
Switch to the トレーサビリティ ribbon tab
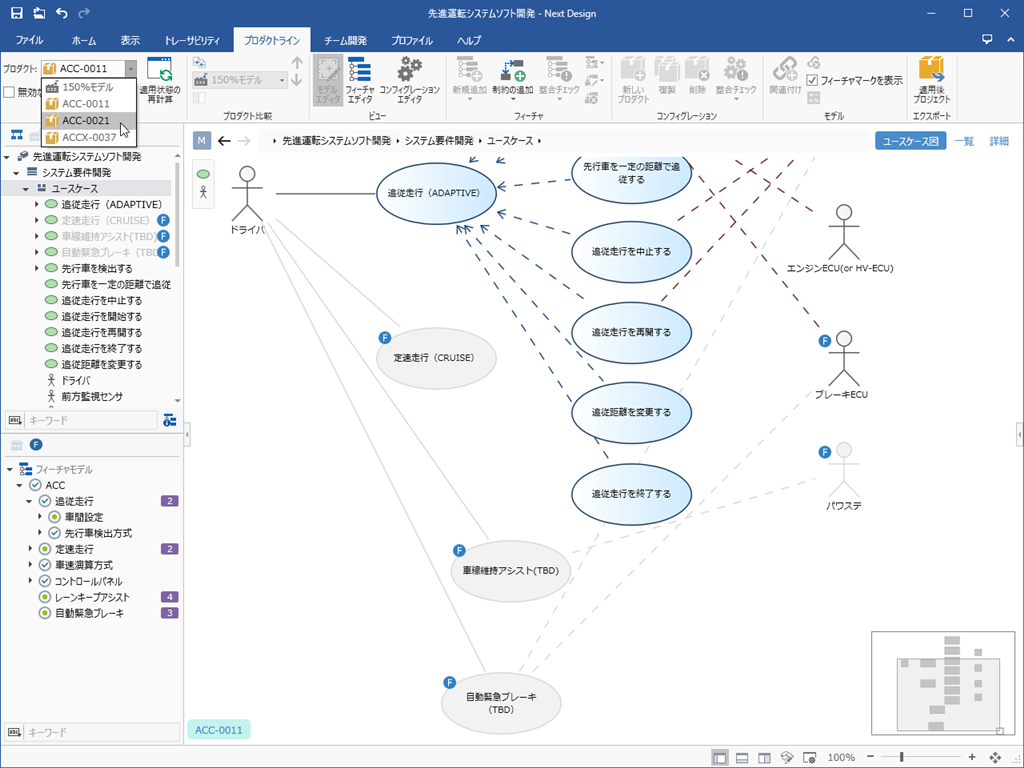pos(191,41)
